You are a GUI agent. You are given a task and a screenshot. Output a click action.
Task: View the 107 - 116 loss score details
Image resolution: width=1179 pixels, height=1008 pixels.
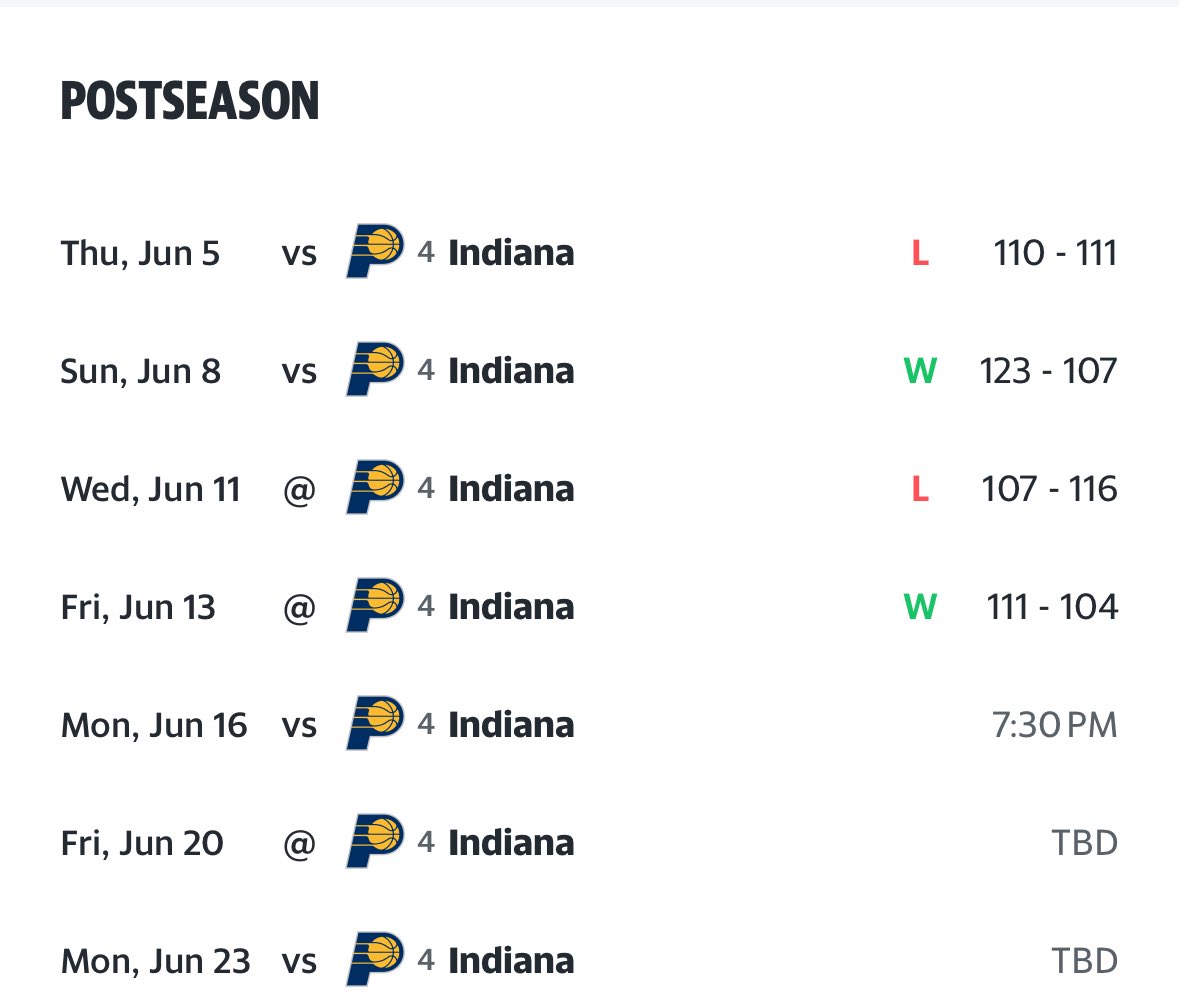[1050, 489]
